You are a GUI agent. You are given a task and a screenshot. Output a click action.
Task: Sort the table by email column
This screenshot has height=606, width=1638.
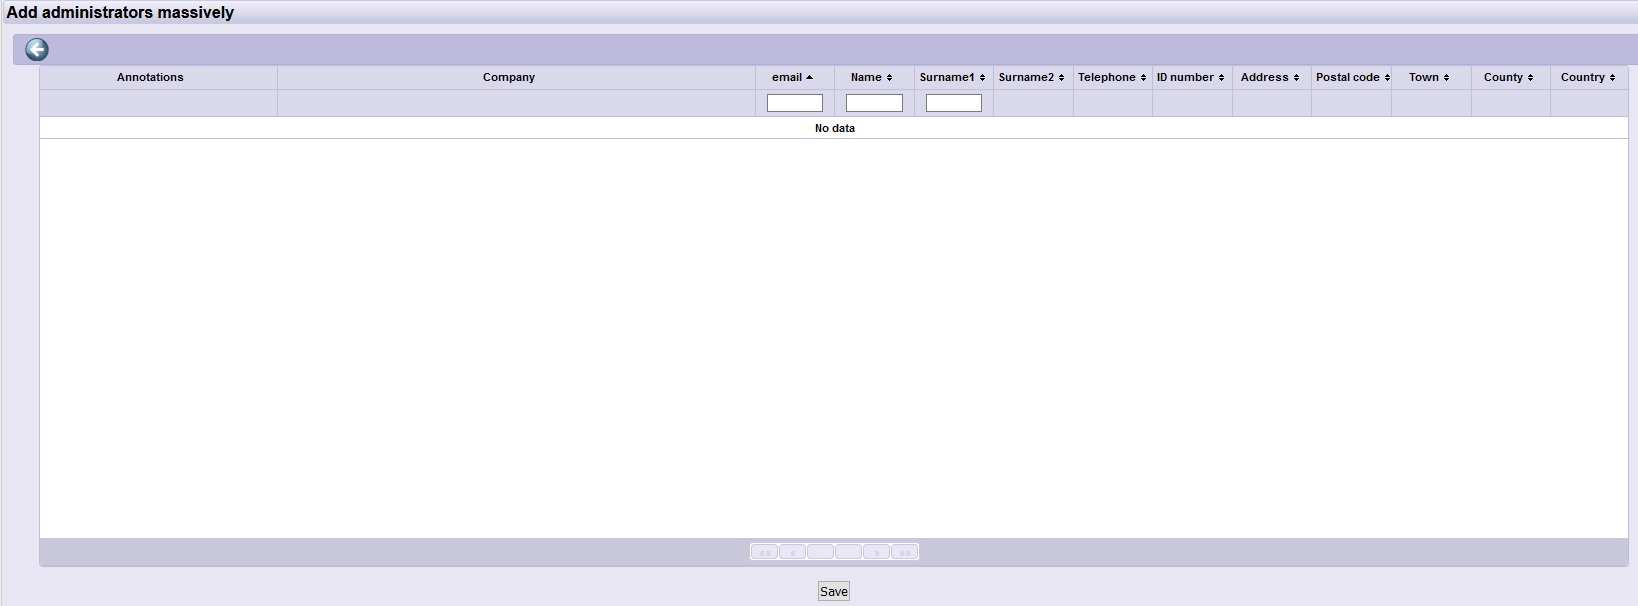point(794,77)
